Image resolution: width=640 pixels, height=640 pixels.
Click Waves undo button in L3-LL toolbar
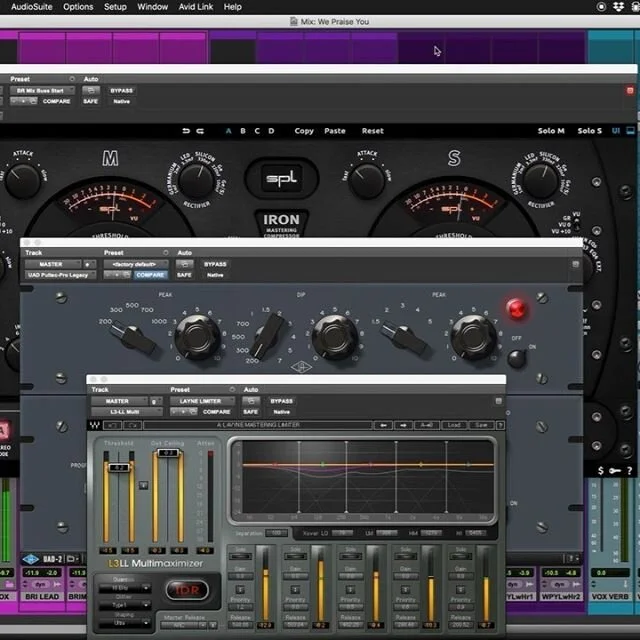pos(113,425)
